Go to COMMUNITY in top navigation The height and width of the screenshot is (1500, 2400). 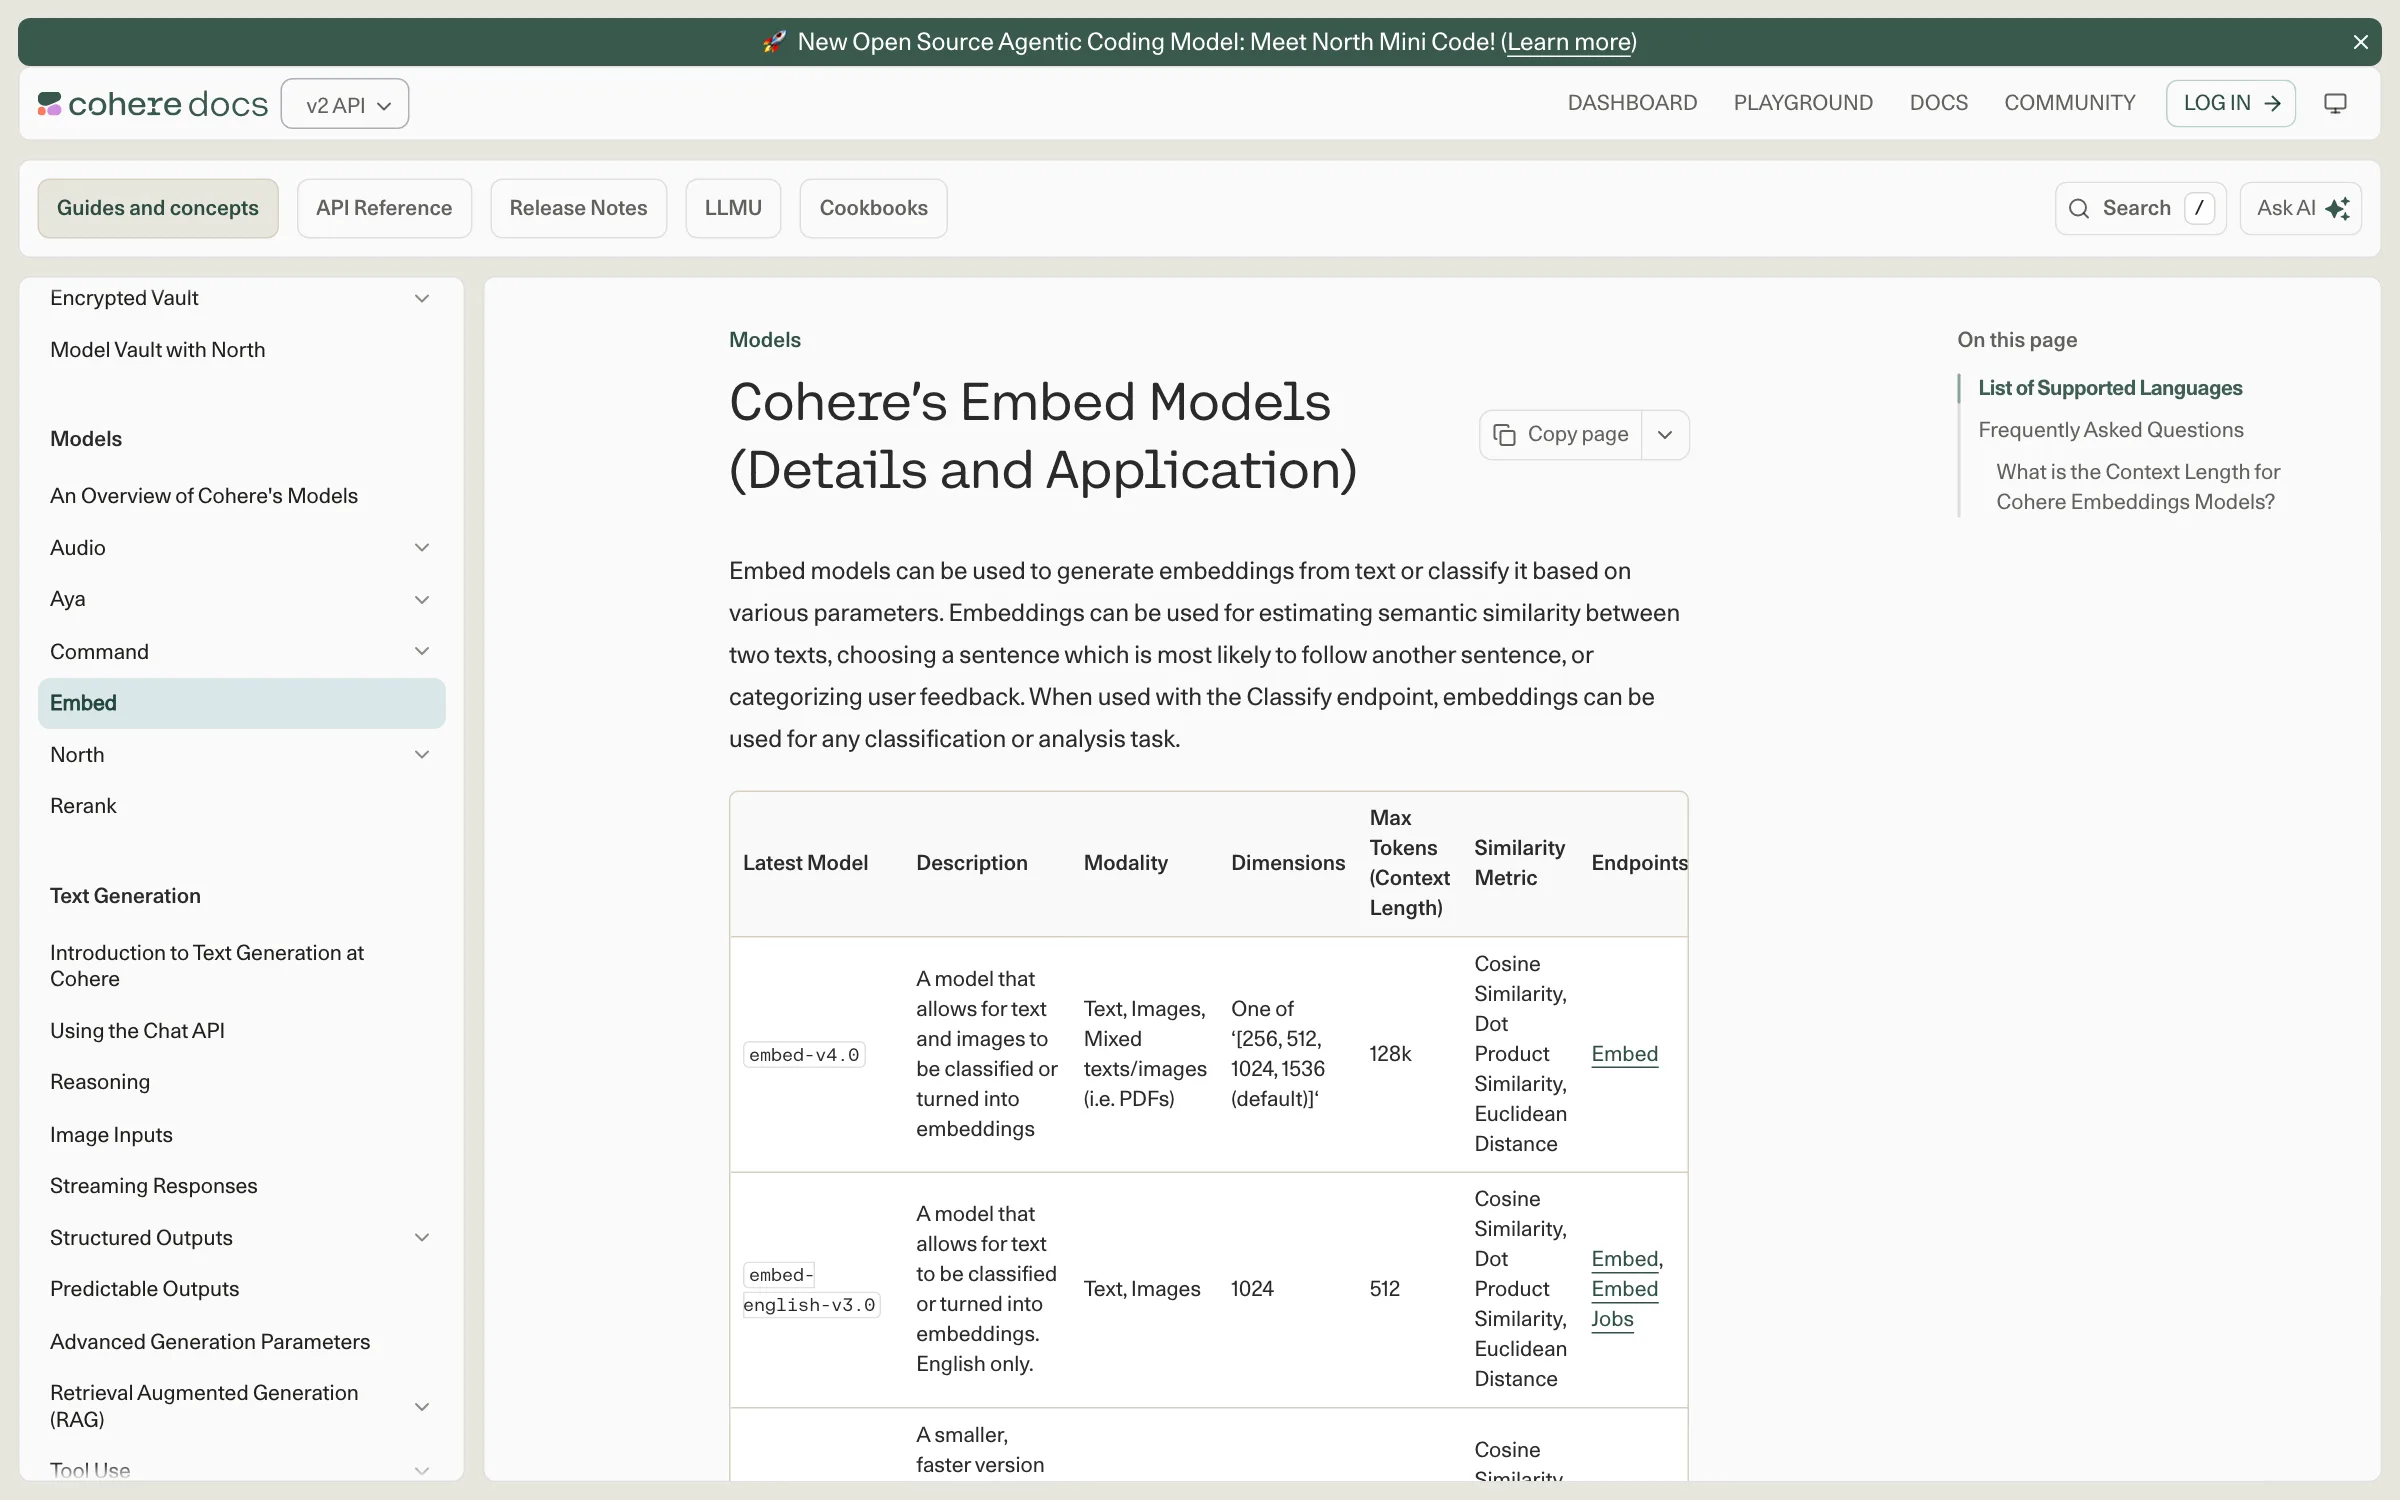[2069, 103]
